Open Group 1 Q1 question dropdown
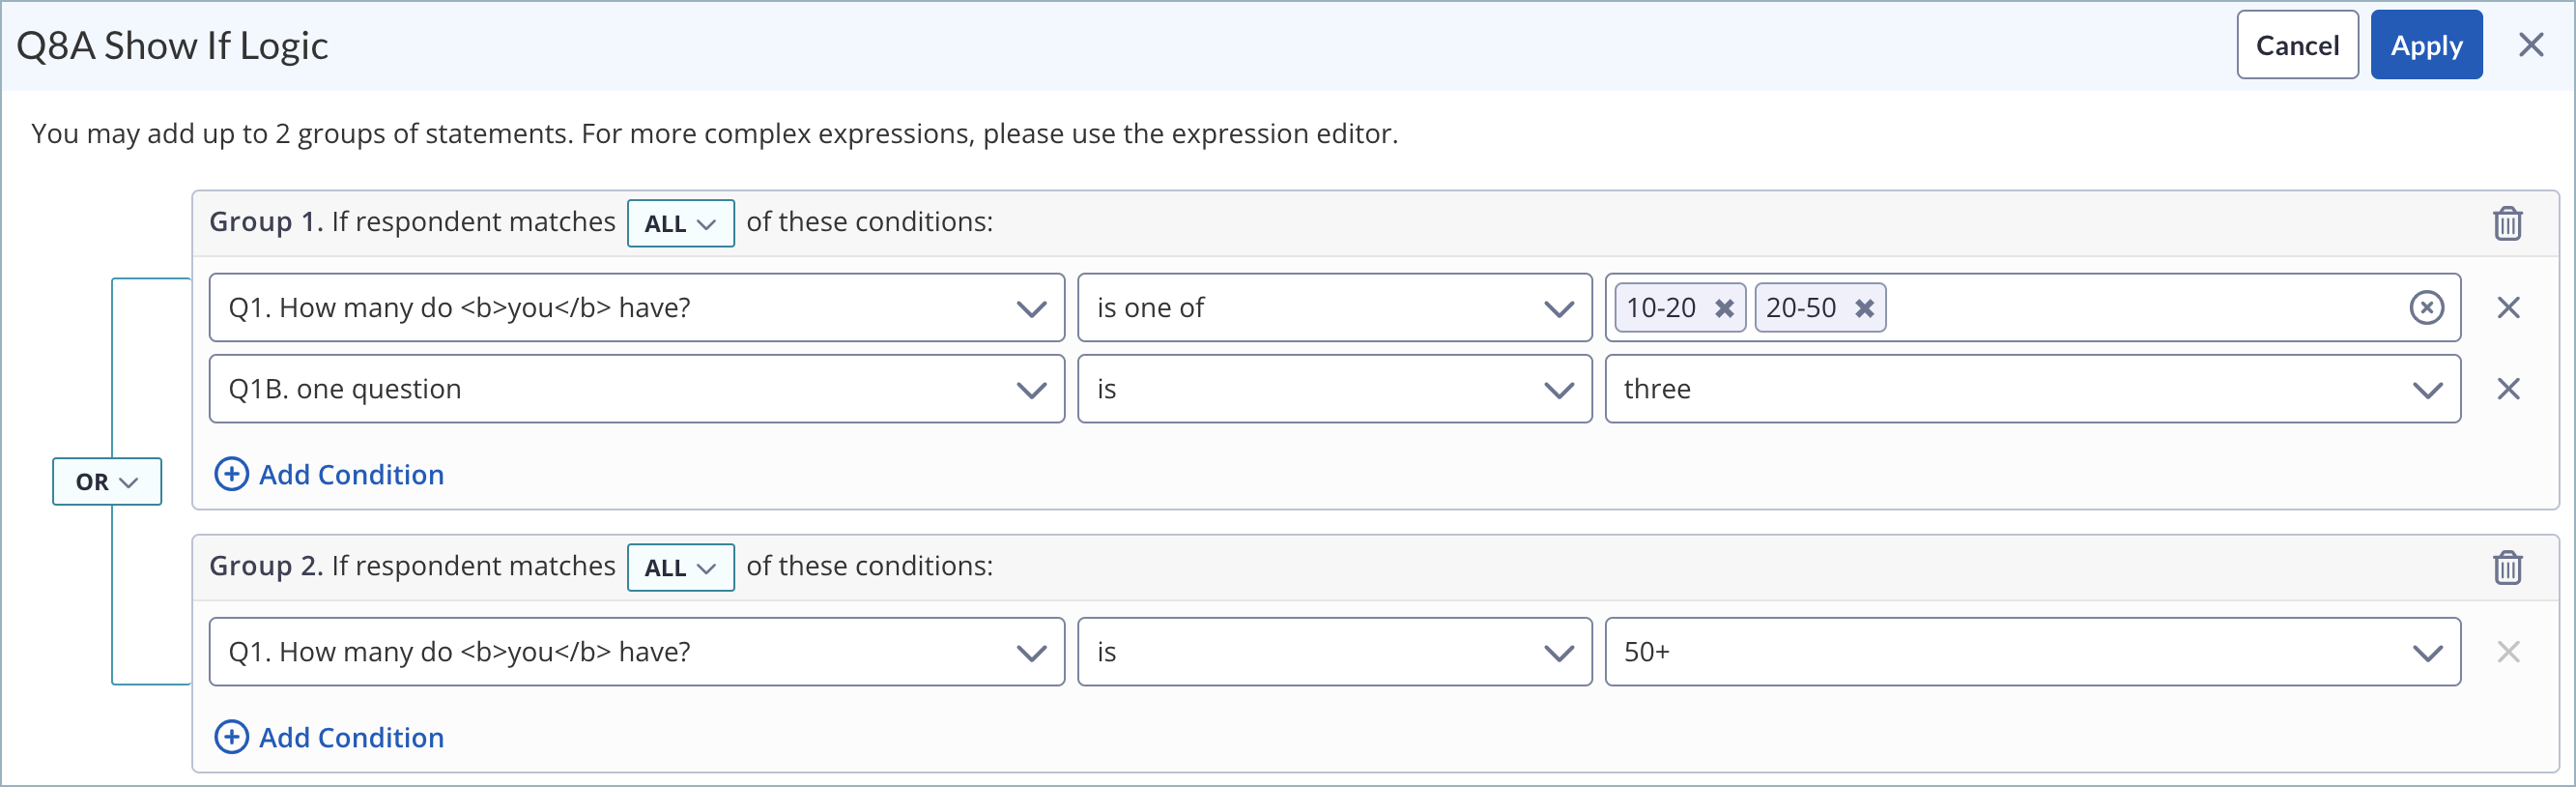This screenshot has width=2576, height=787. (x=637, y=308)
